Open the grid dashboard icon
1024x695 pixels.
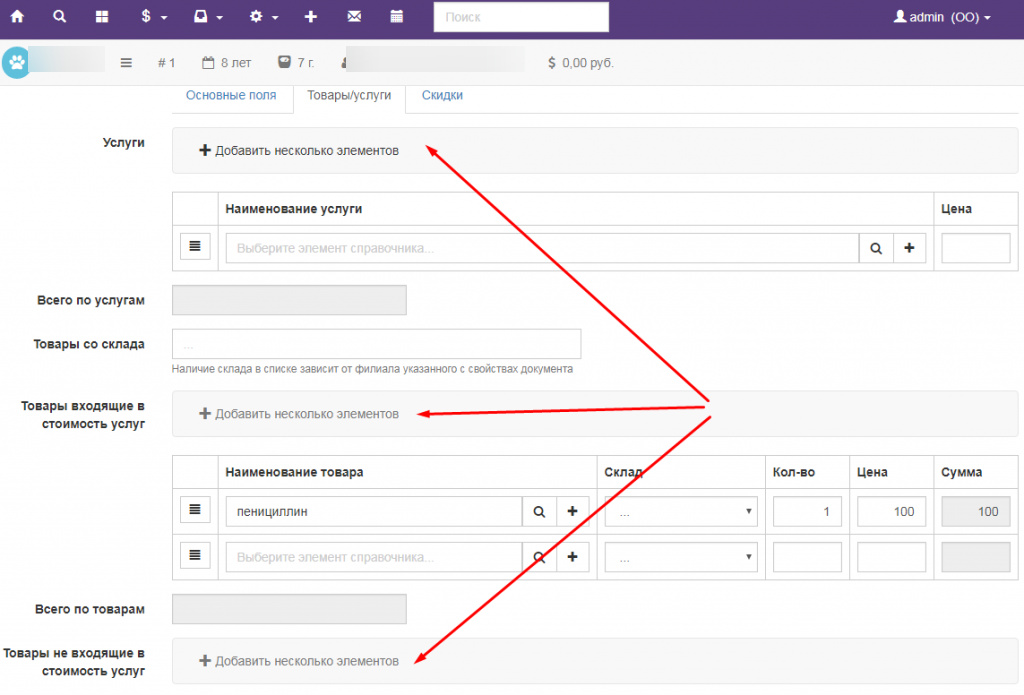tap(102, 16)
